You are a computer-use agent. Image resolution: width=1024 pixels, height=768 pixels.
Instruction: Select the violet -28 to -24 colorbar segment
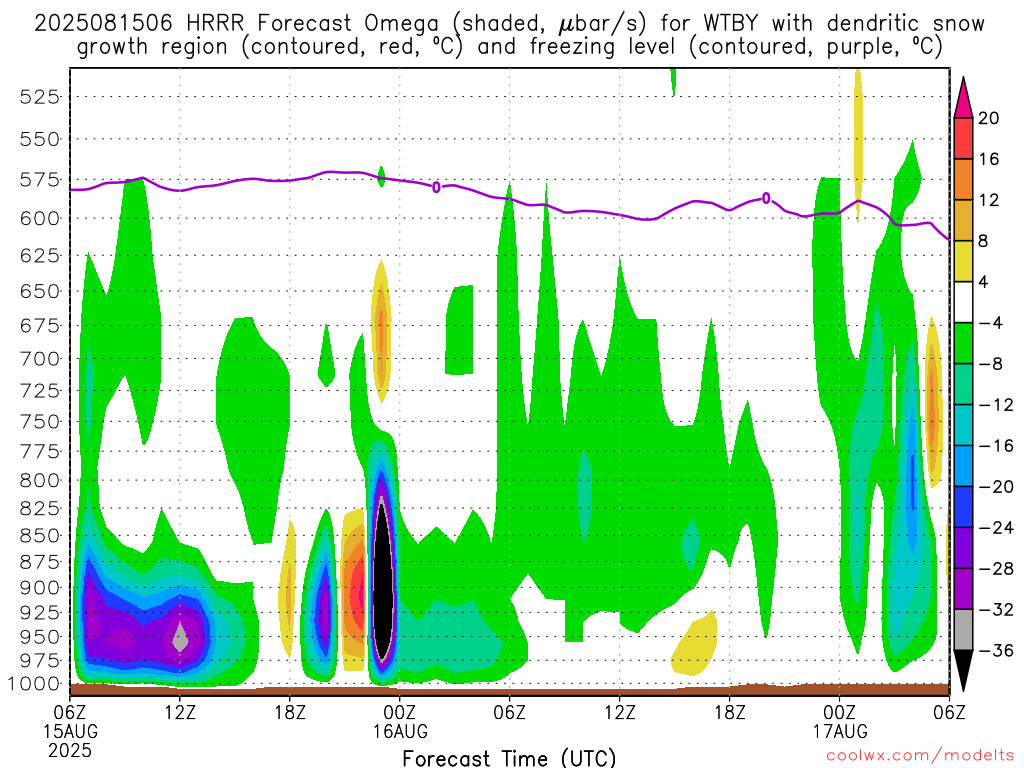(963, 548)
